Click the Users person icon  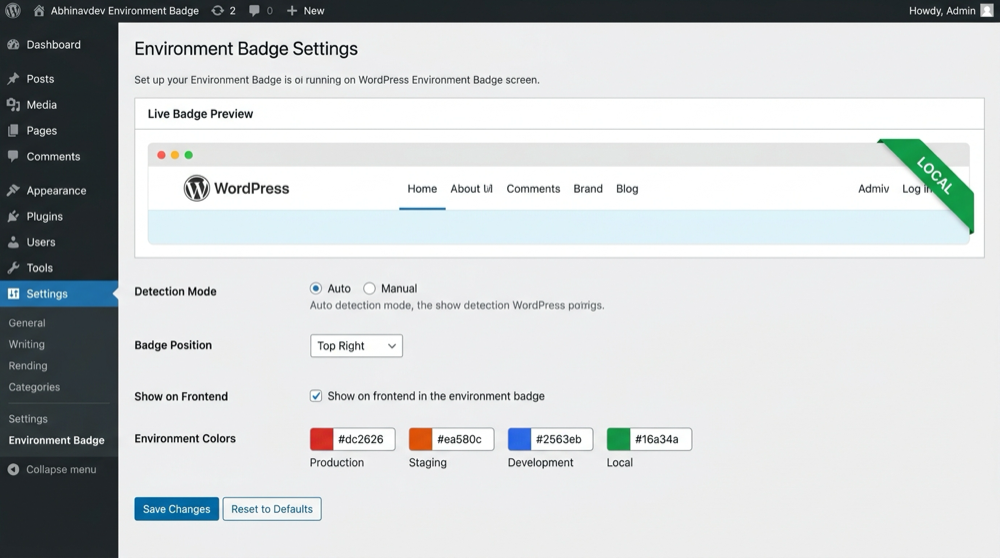click(13, 242)
